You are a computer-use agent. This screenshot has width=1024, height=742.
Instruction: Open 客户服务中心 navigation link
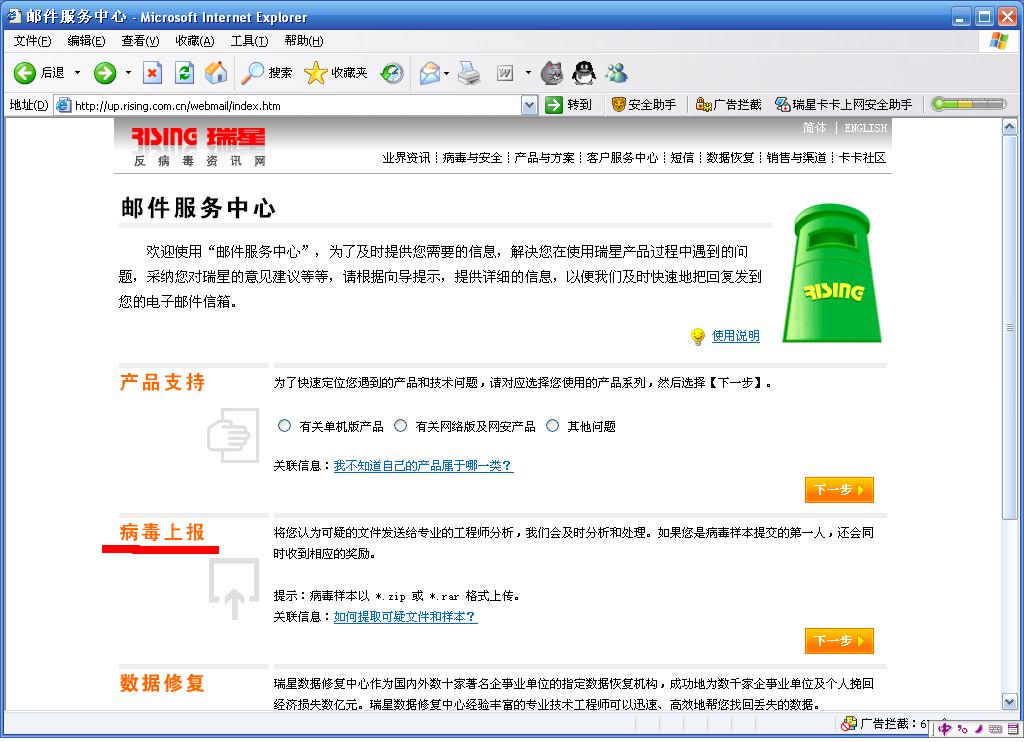622,157
